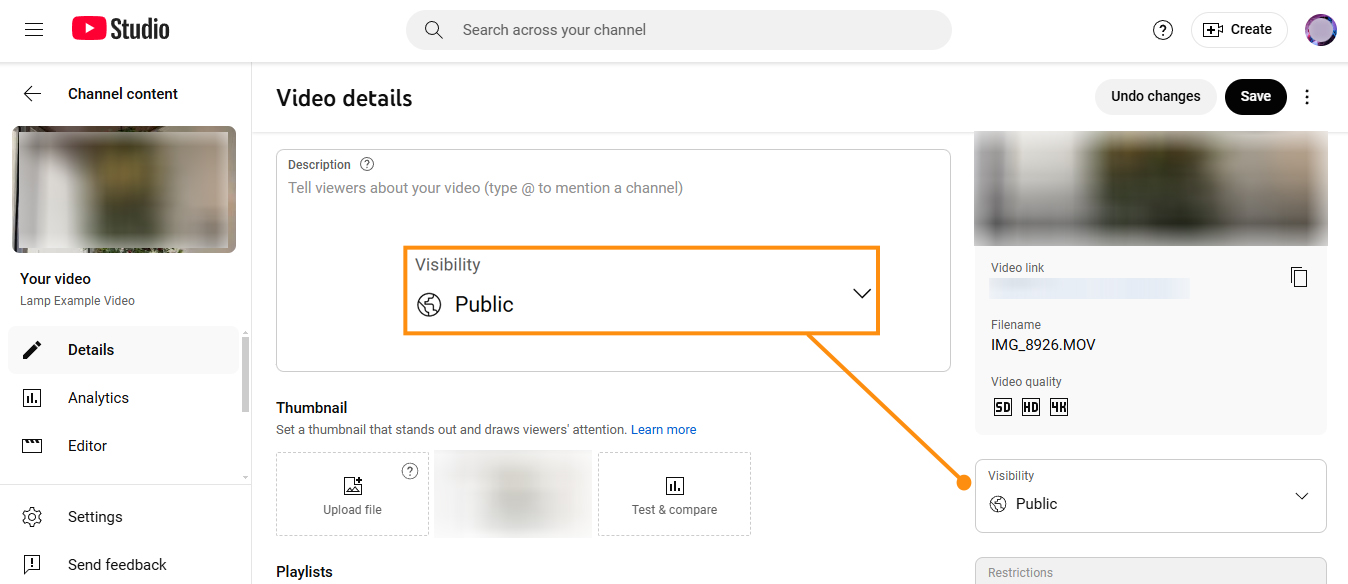Open more options three-dot menu
1348x584 pixels.
click(x=1306, y=97)
